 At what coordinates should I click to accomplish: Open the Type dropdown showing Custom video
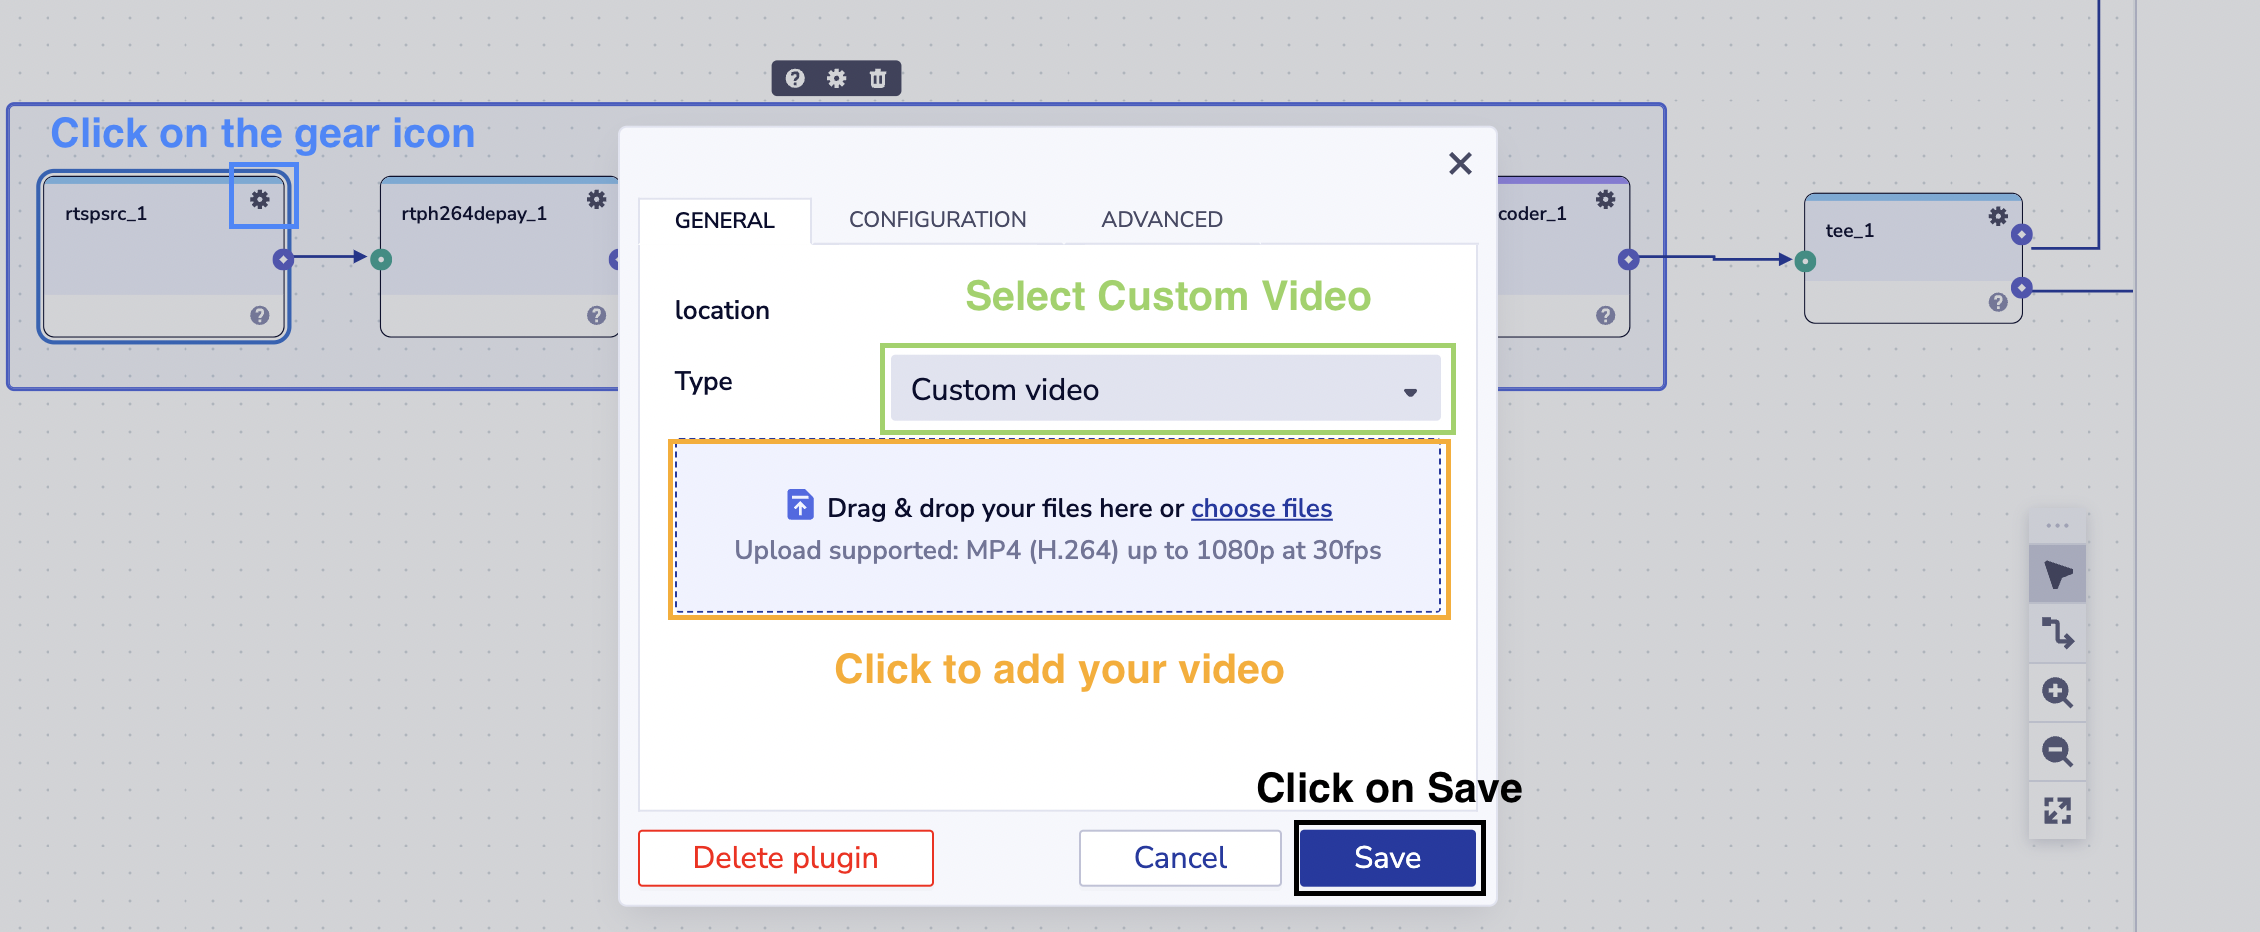coord(1165,389)
